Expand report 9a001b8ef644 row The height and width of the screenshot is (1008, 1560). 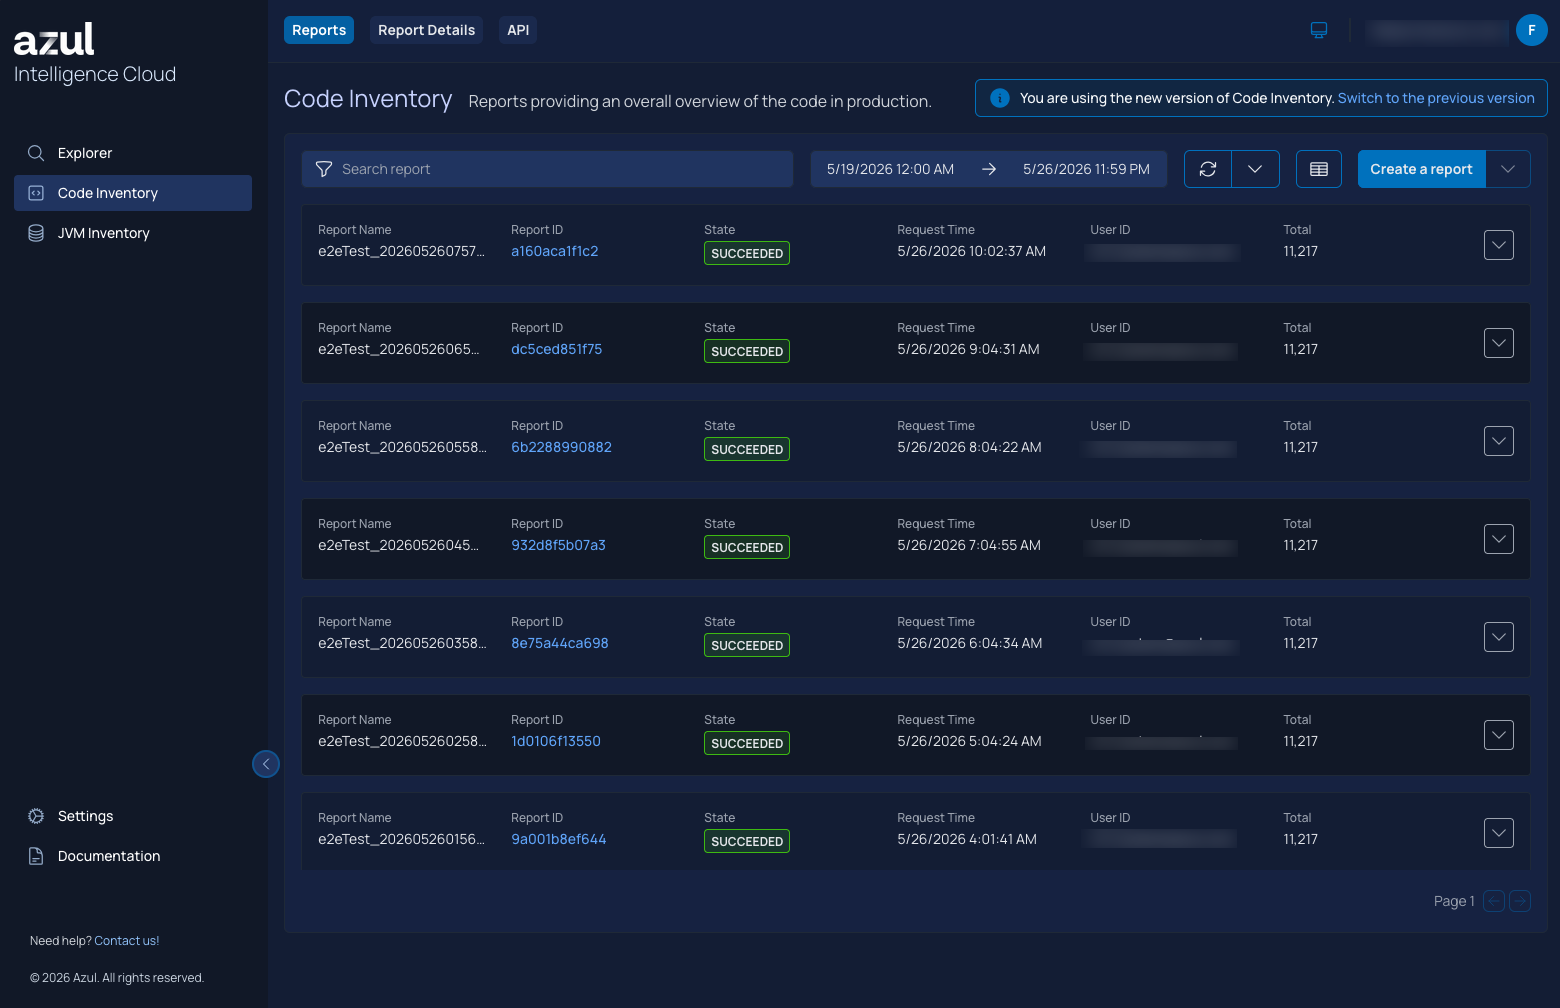click(x=1499, y=833)
